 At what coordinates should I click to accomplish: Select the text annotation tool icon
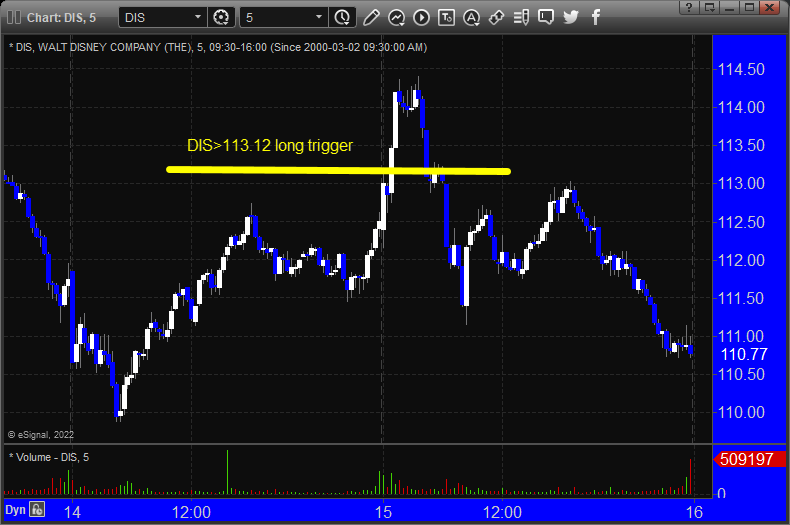(x=446, y=18)
